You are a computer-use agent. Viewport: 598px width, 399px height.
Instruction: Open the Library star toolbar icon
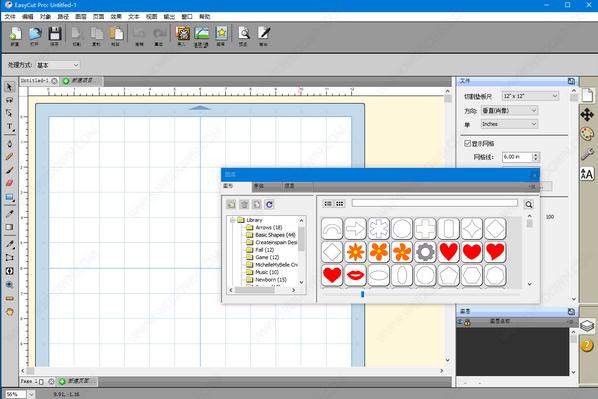[x=221, y=36]
